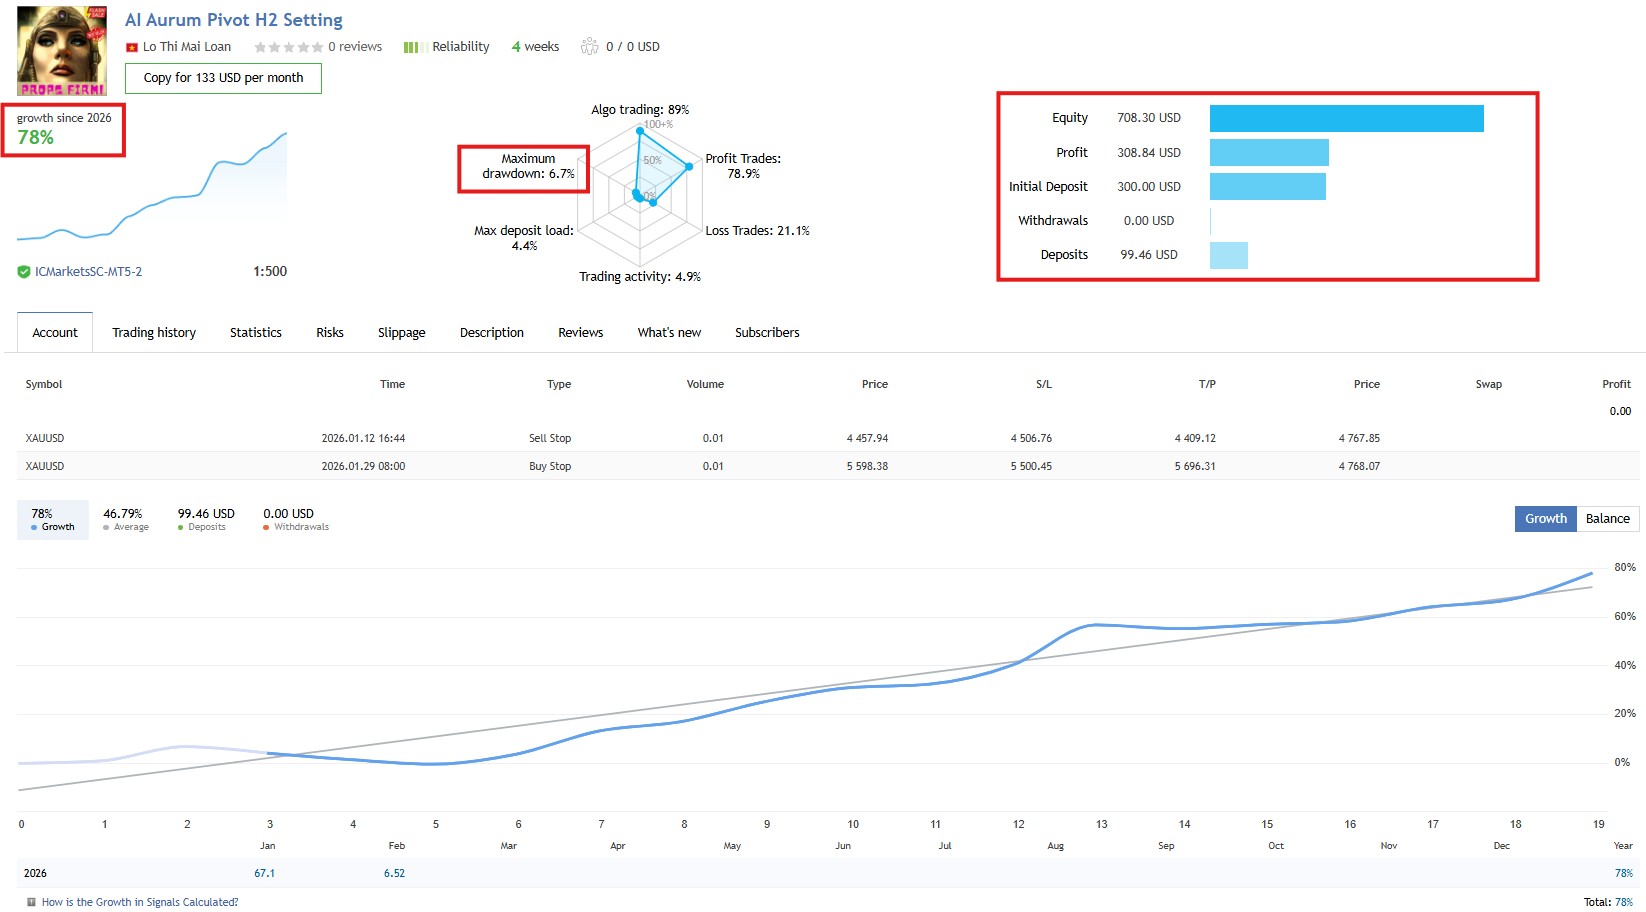Click the 5 696.31 take profit cell

[1195, 466]
